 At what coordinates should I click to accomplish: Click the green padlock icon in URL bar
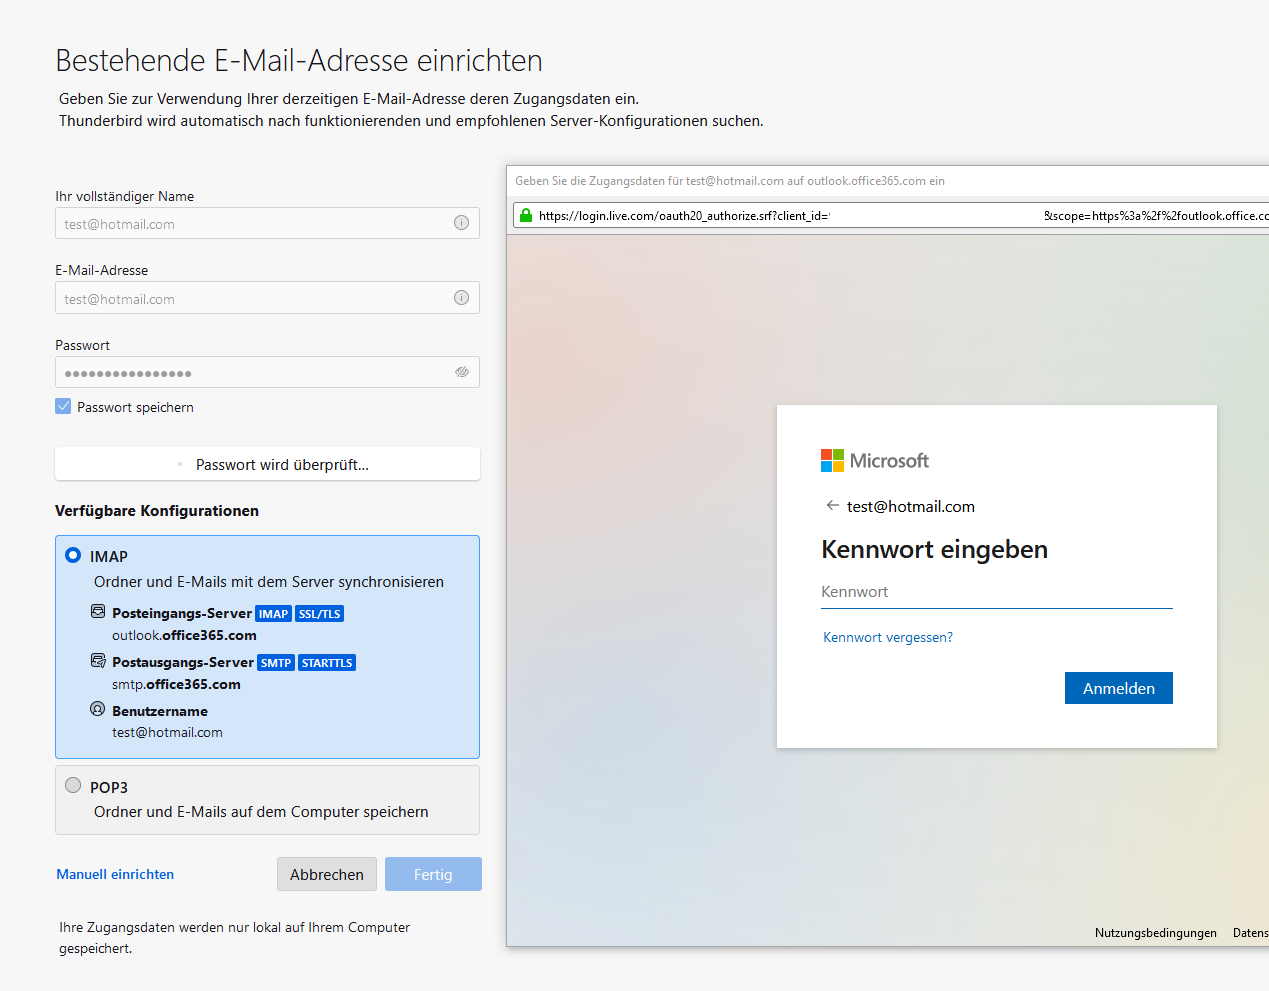(x=526, y=215)
